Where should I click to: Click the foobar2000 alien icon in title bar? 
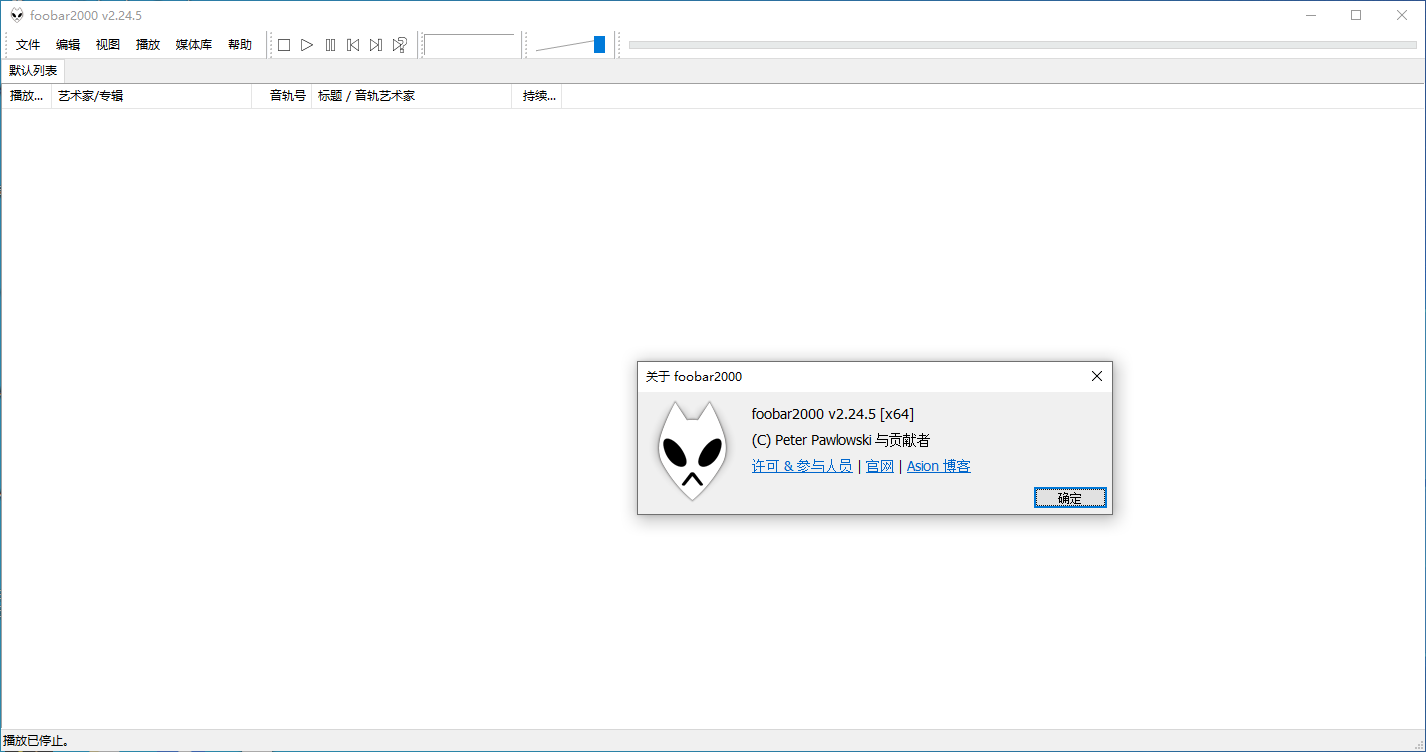click(17, 15)
